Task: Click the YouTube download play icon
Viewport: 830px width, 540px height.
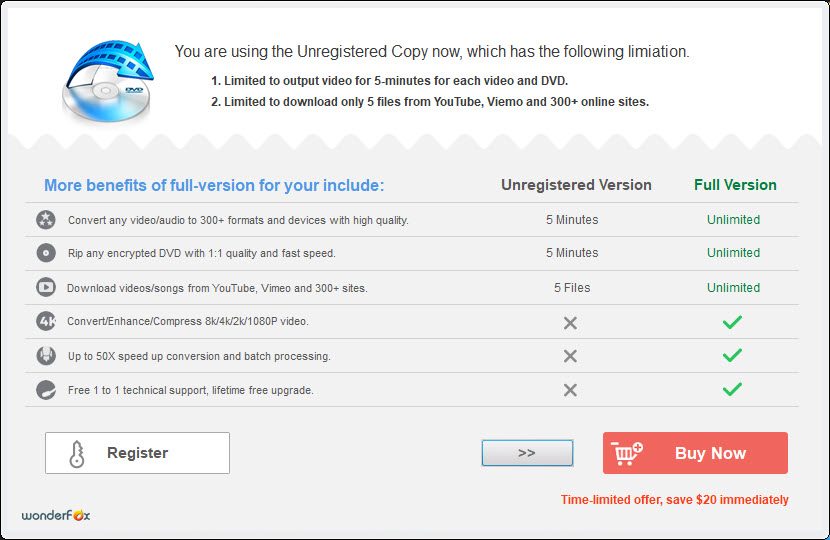Action: [x=45, y=287]
